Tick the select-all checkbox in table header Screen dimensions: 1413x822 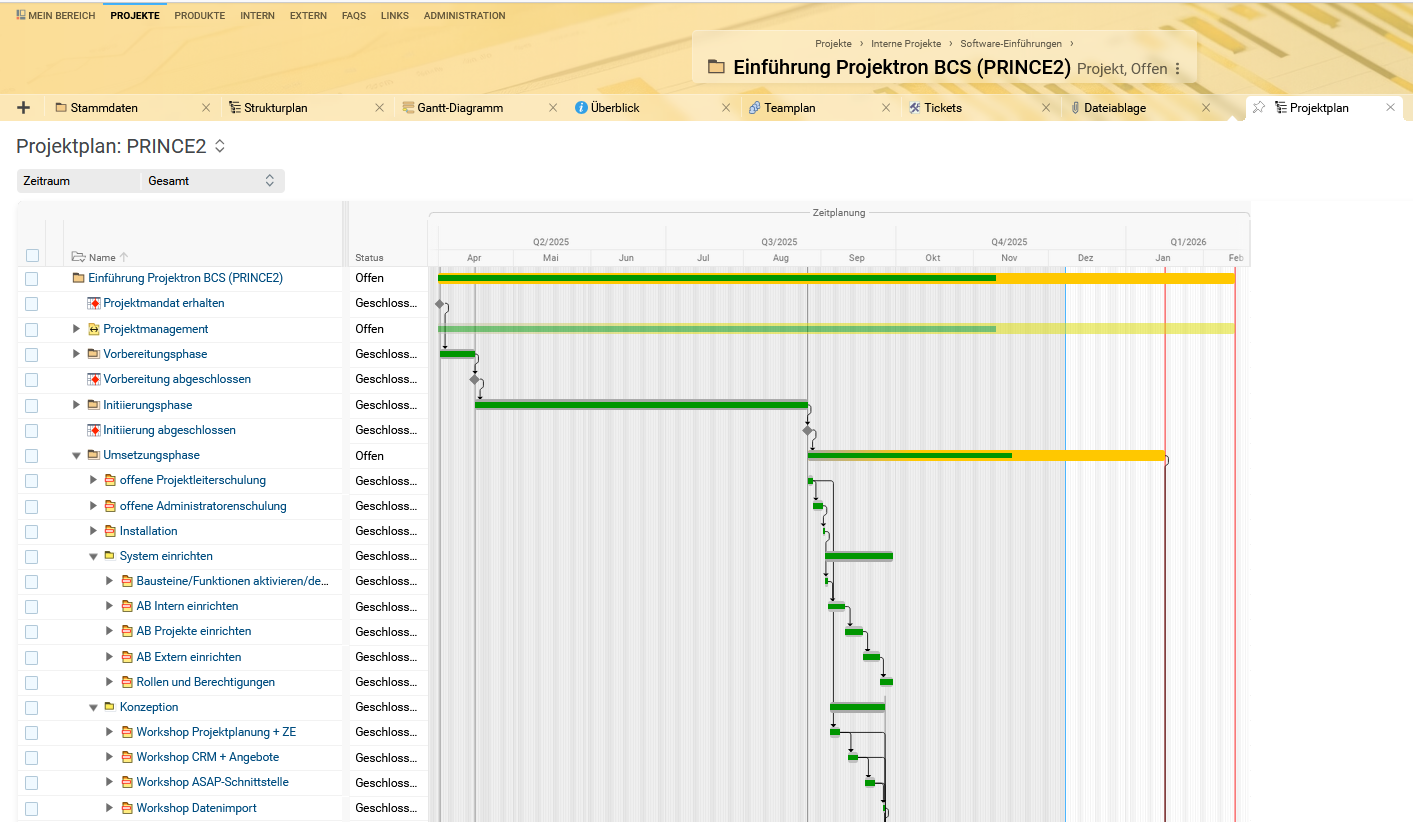point(32,256)
